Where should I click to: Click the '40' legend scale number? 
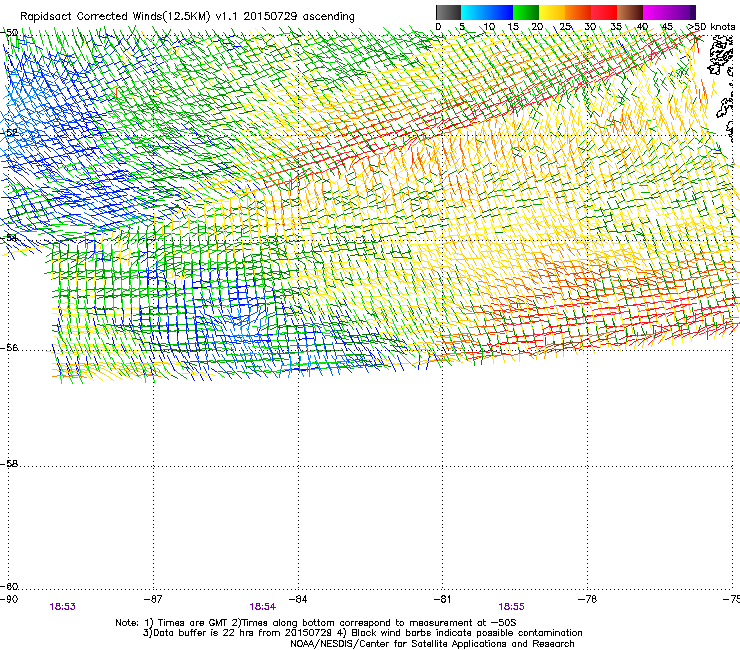(642, 26)
